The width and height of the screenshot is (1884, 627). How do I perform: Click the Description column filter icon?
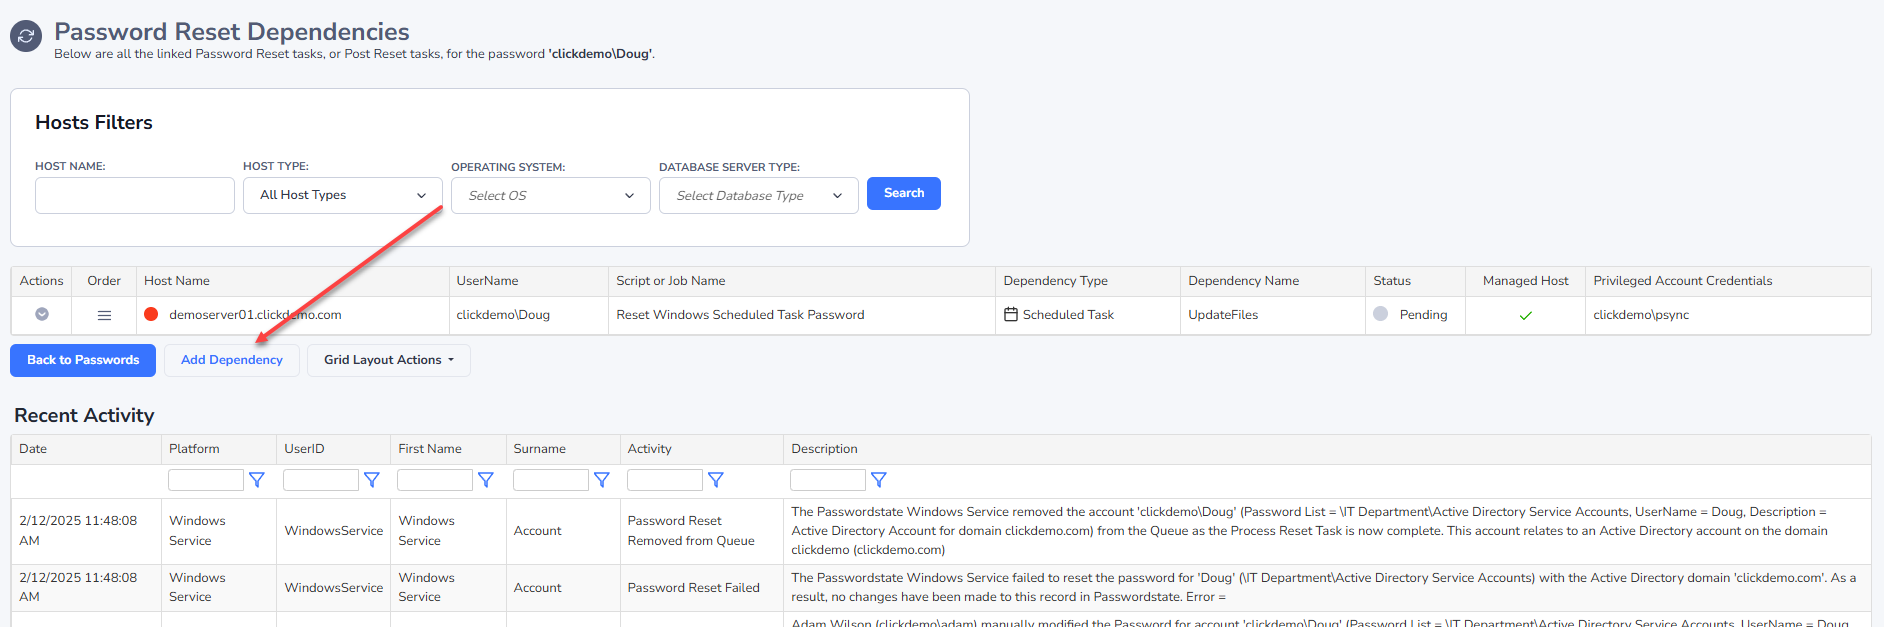tap(879, 480)
